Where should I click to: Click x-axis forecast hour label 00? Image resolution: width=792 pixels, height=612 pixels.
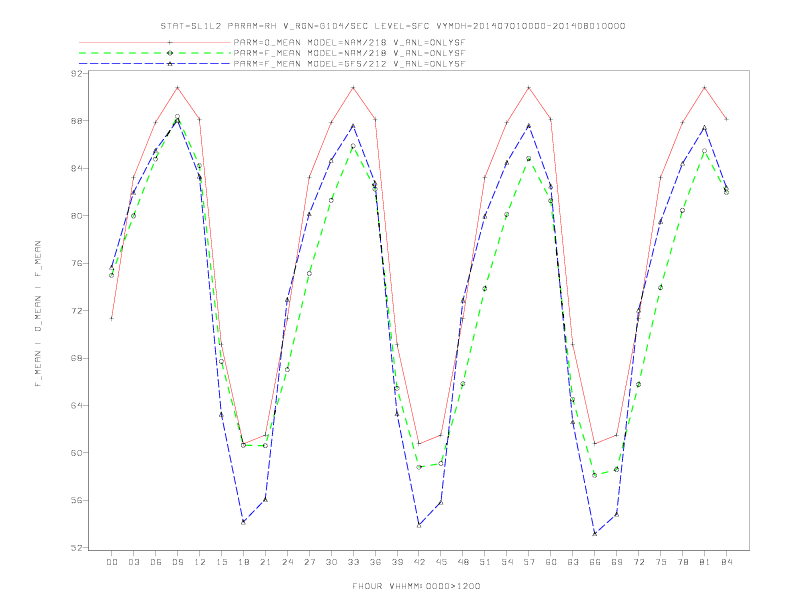click(112, 562)
